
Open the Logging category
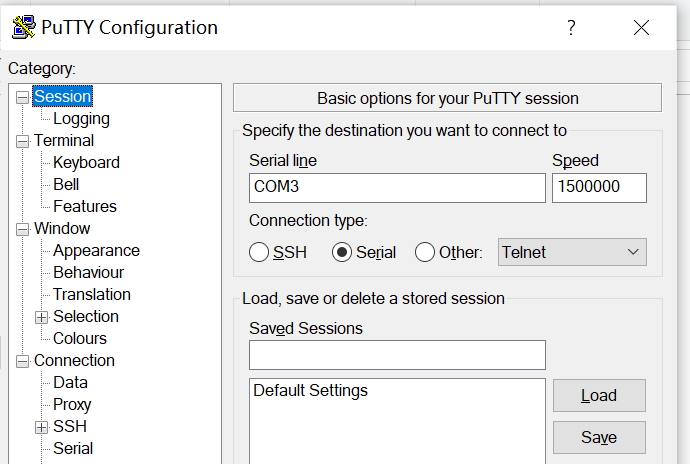tap(81, 118)
